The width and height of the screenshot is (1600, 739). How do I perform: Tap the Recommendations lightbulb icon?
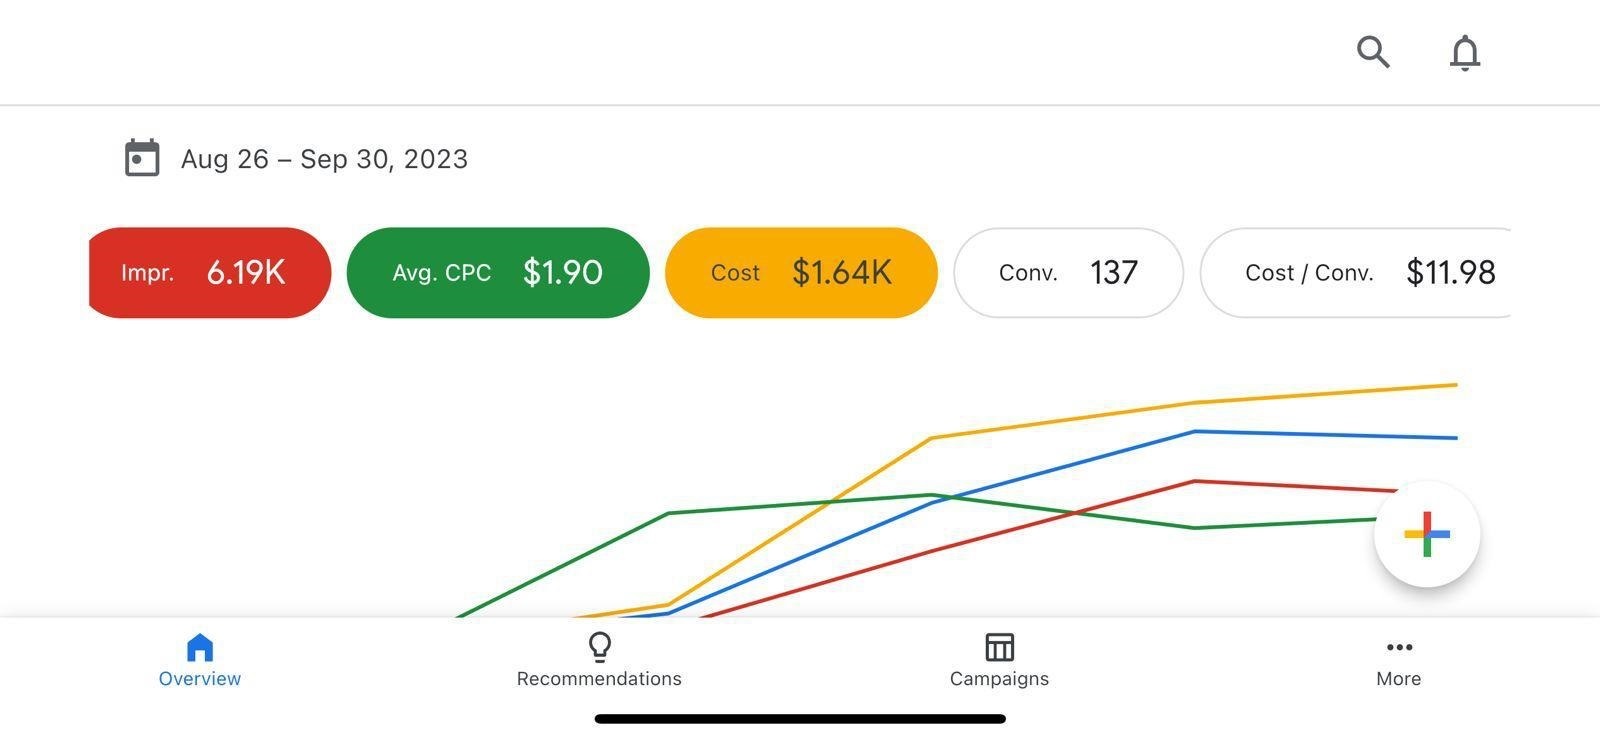(598, 648)
